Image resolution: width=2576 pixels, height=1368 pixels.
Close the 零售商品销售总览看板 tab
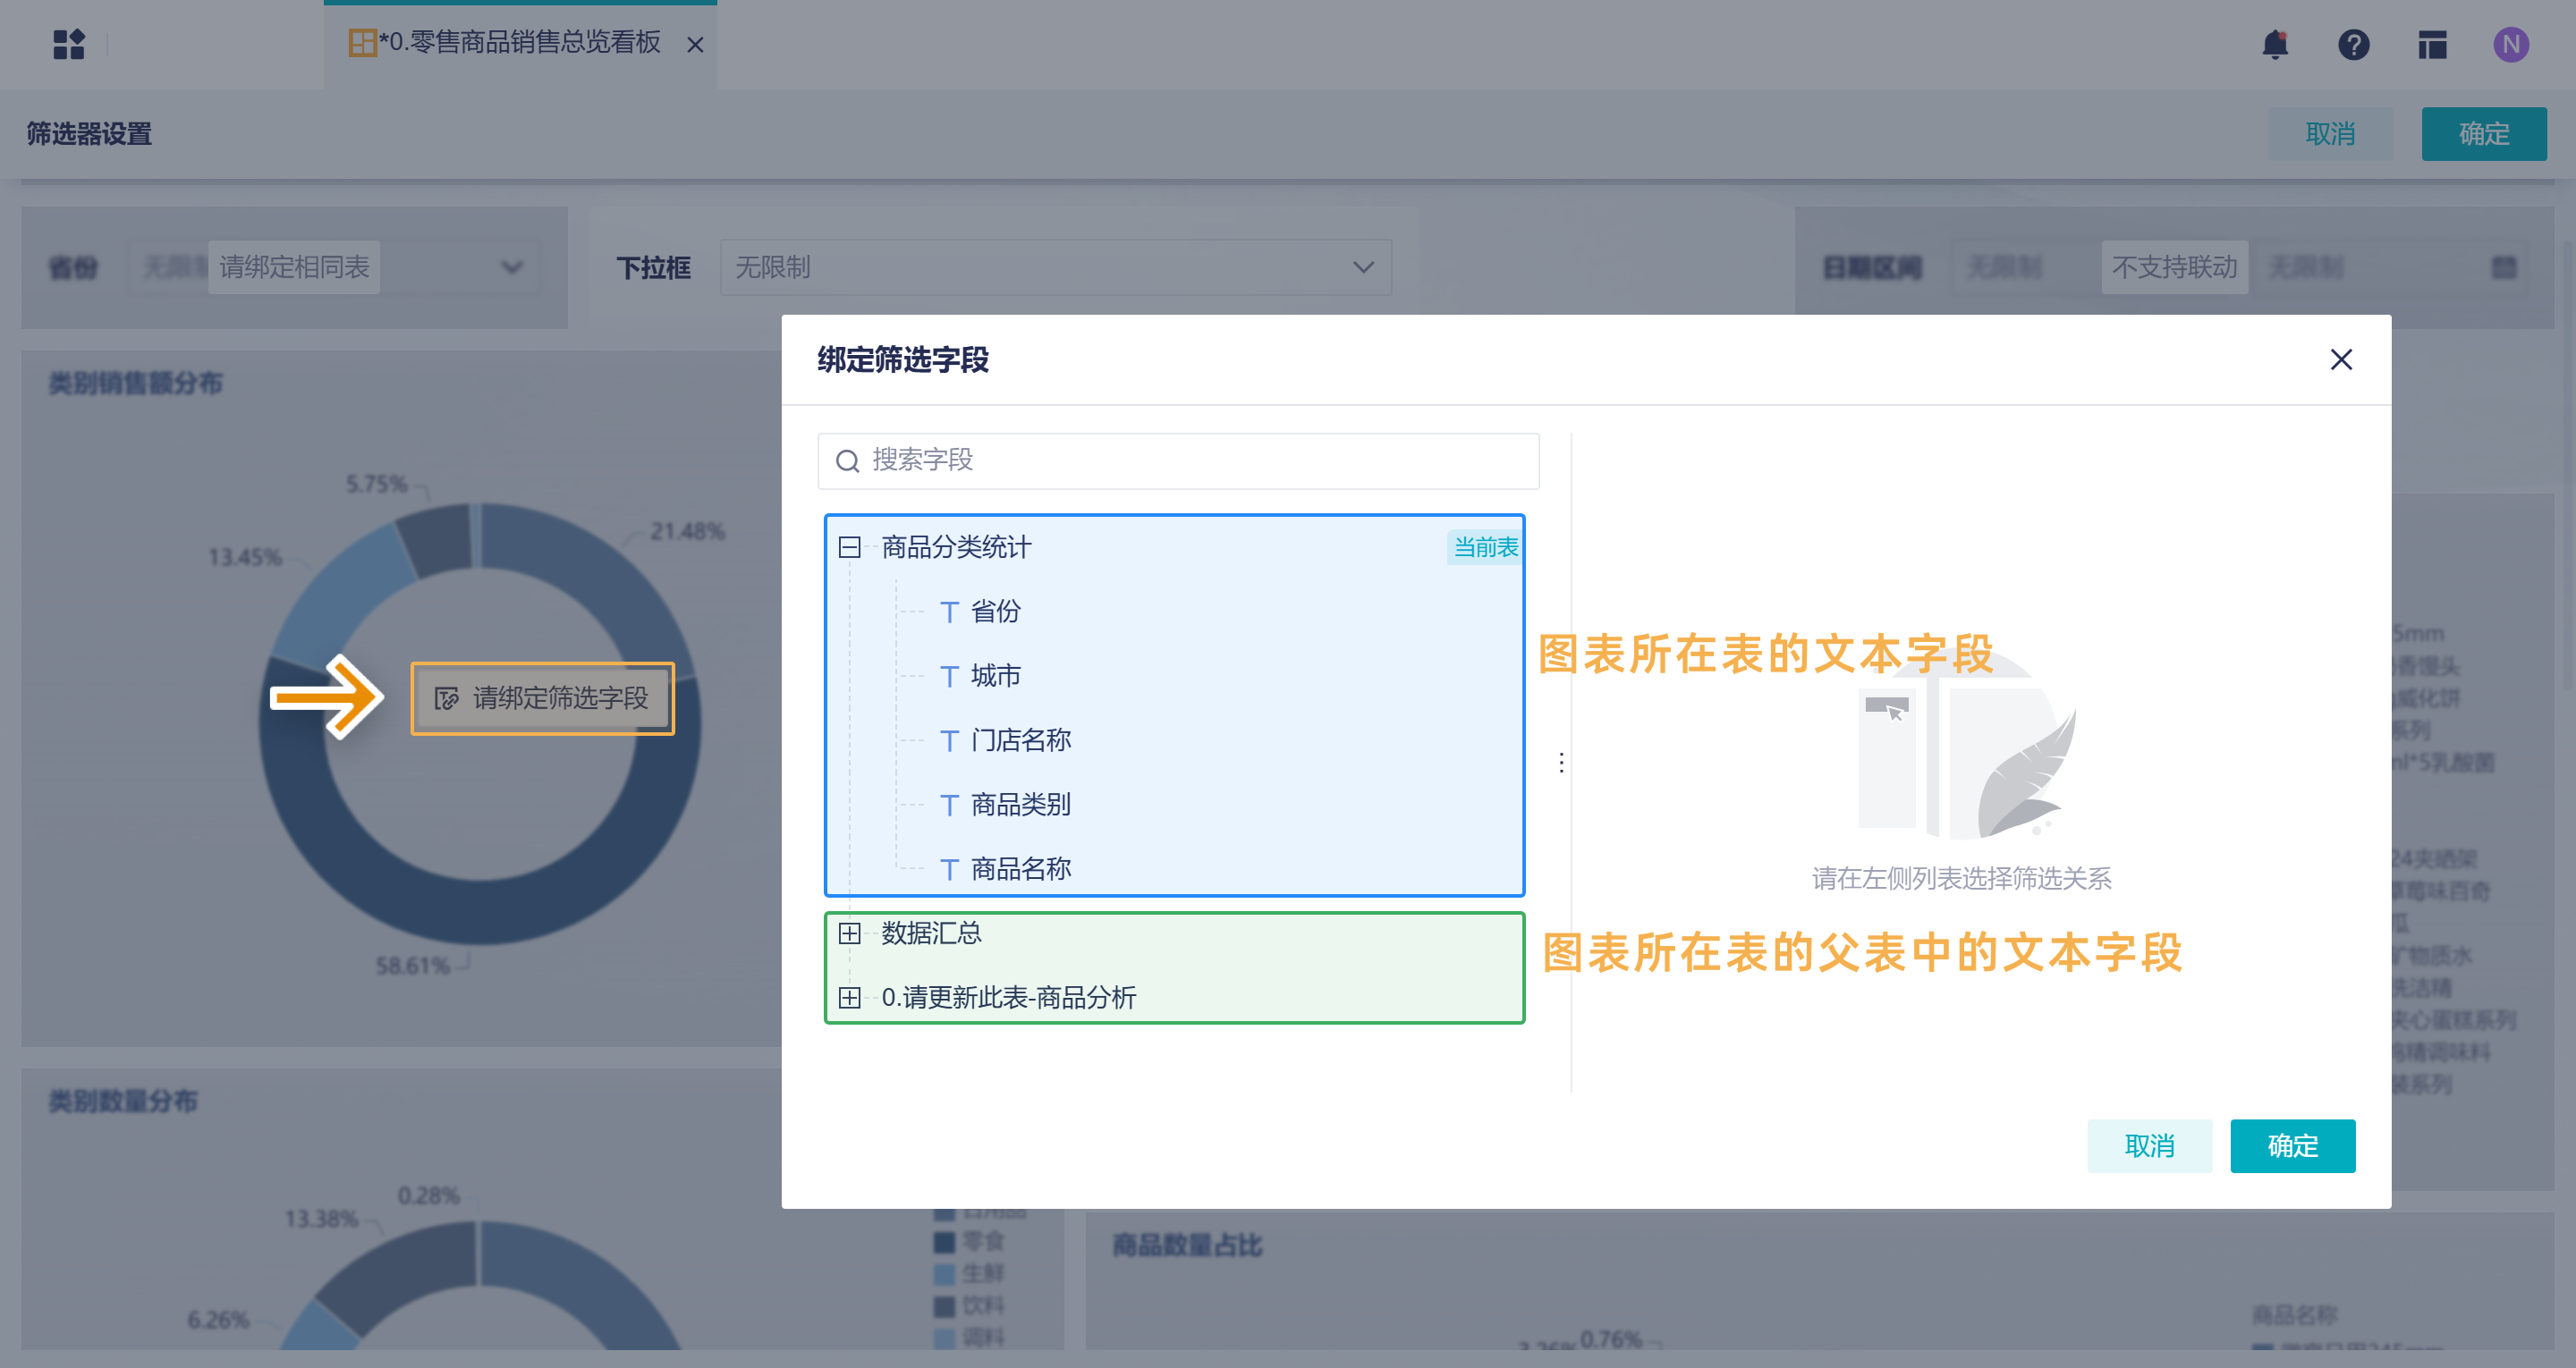(695, 45)
